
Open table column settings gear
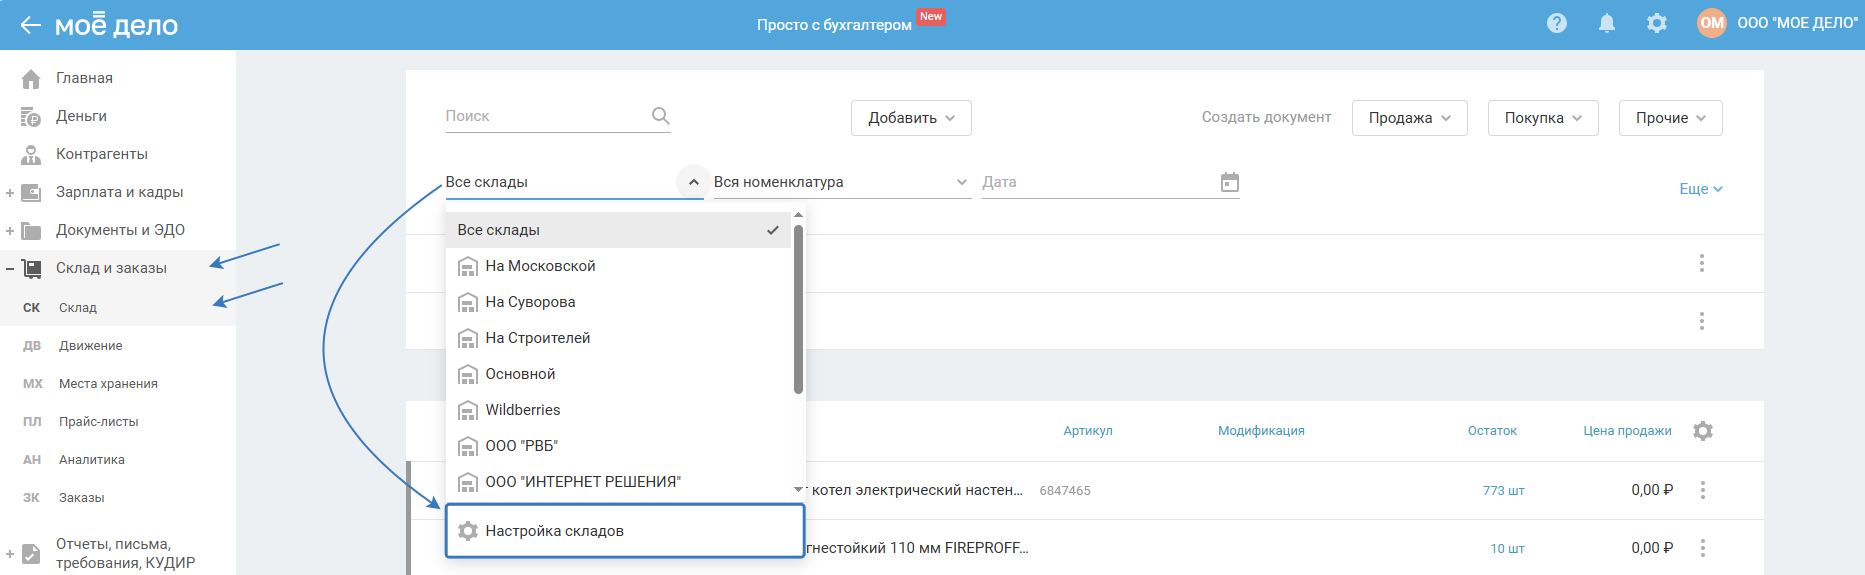(1703, 431)
